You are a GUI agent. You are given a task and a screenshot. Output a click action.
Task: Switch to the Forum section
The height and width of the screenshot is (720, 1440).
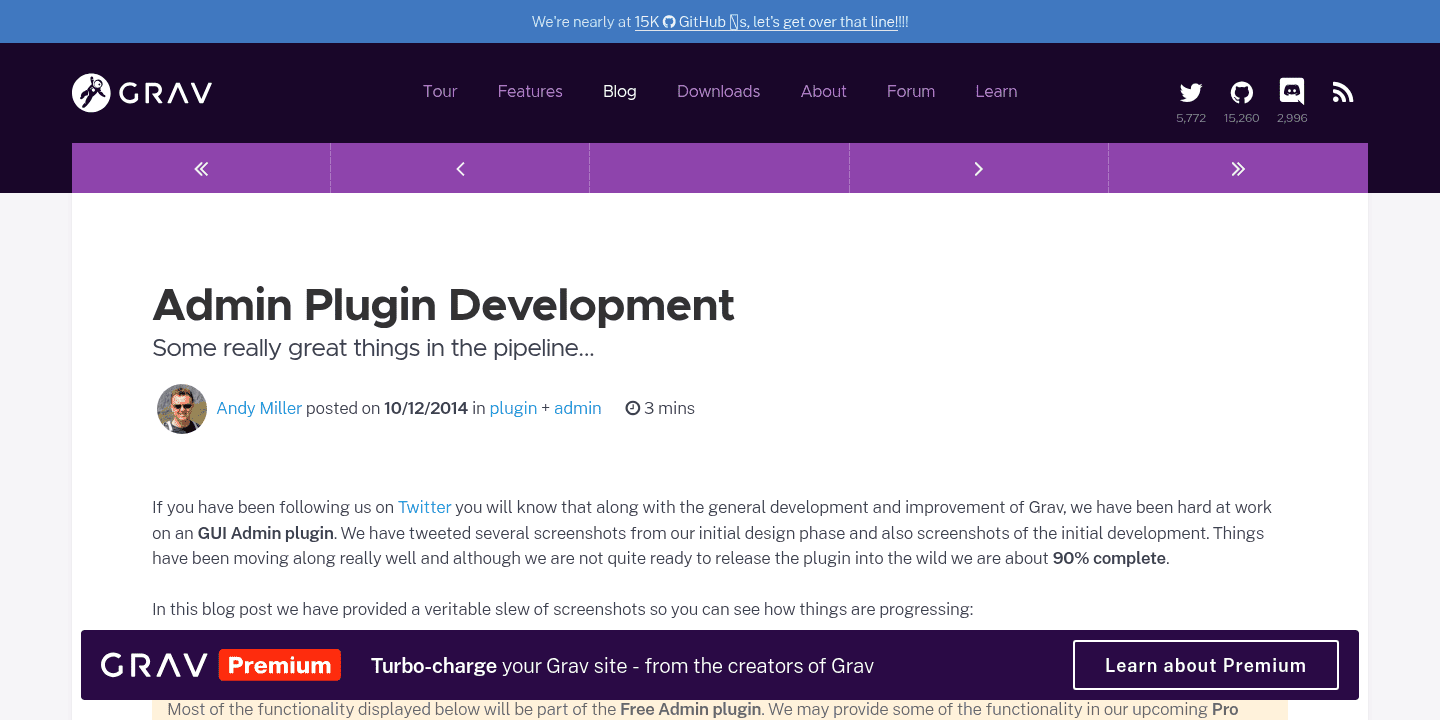click(910, 91)
